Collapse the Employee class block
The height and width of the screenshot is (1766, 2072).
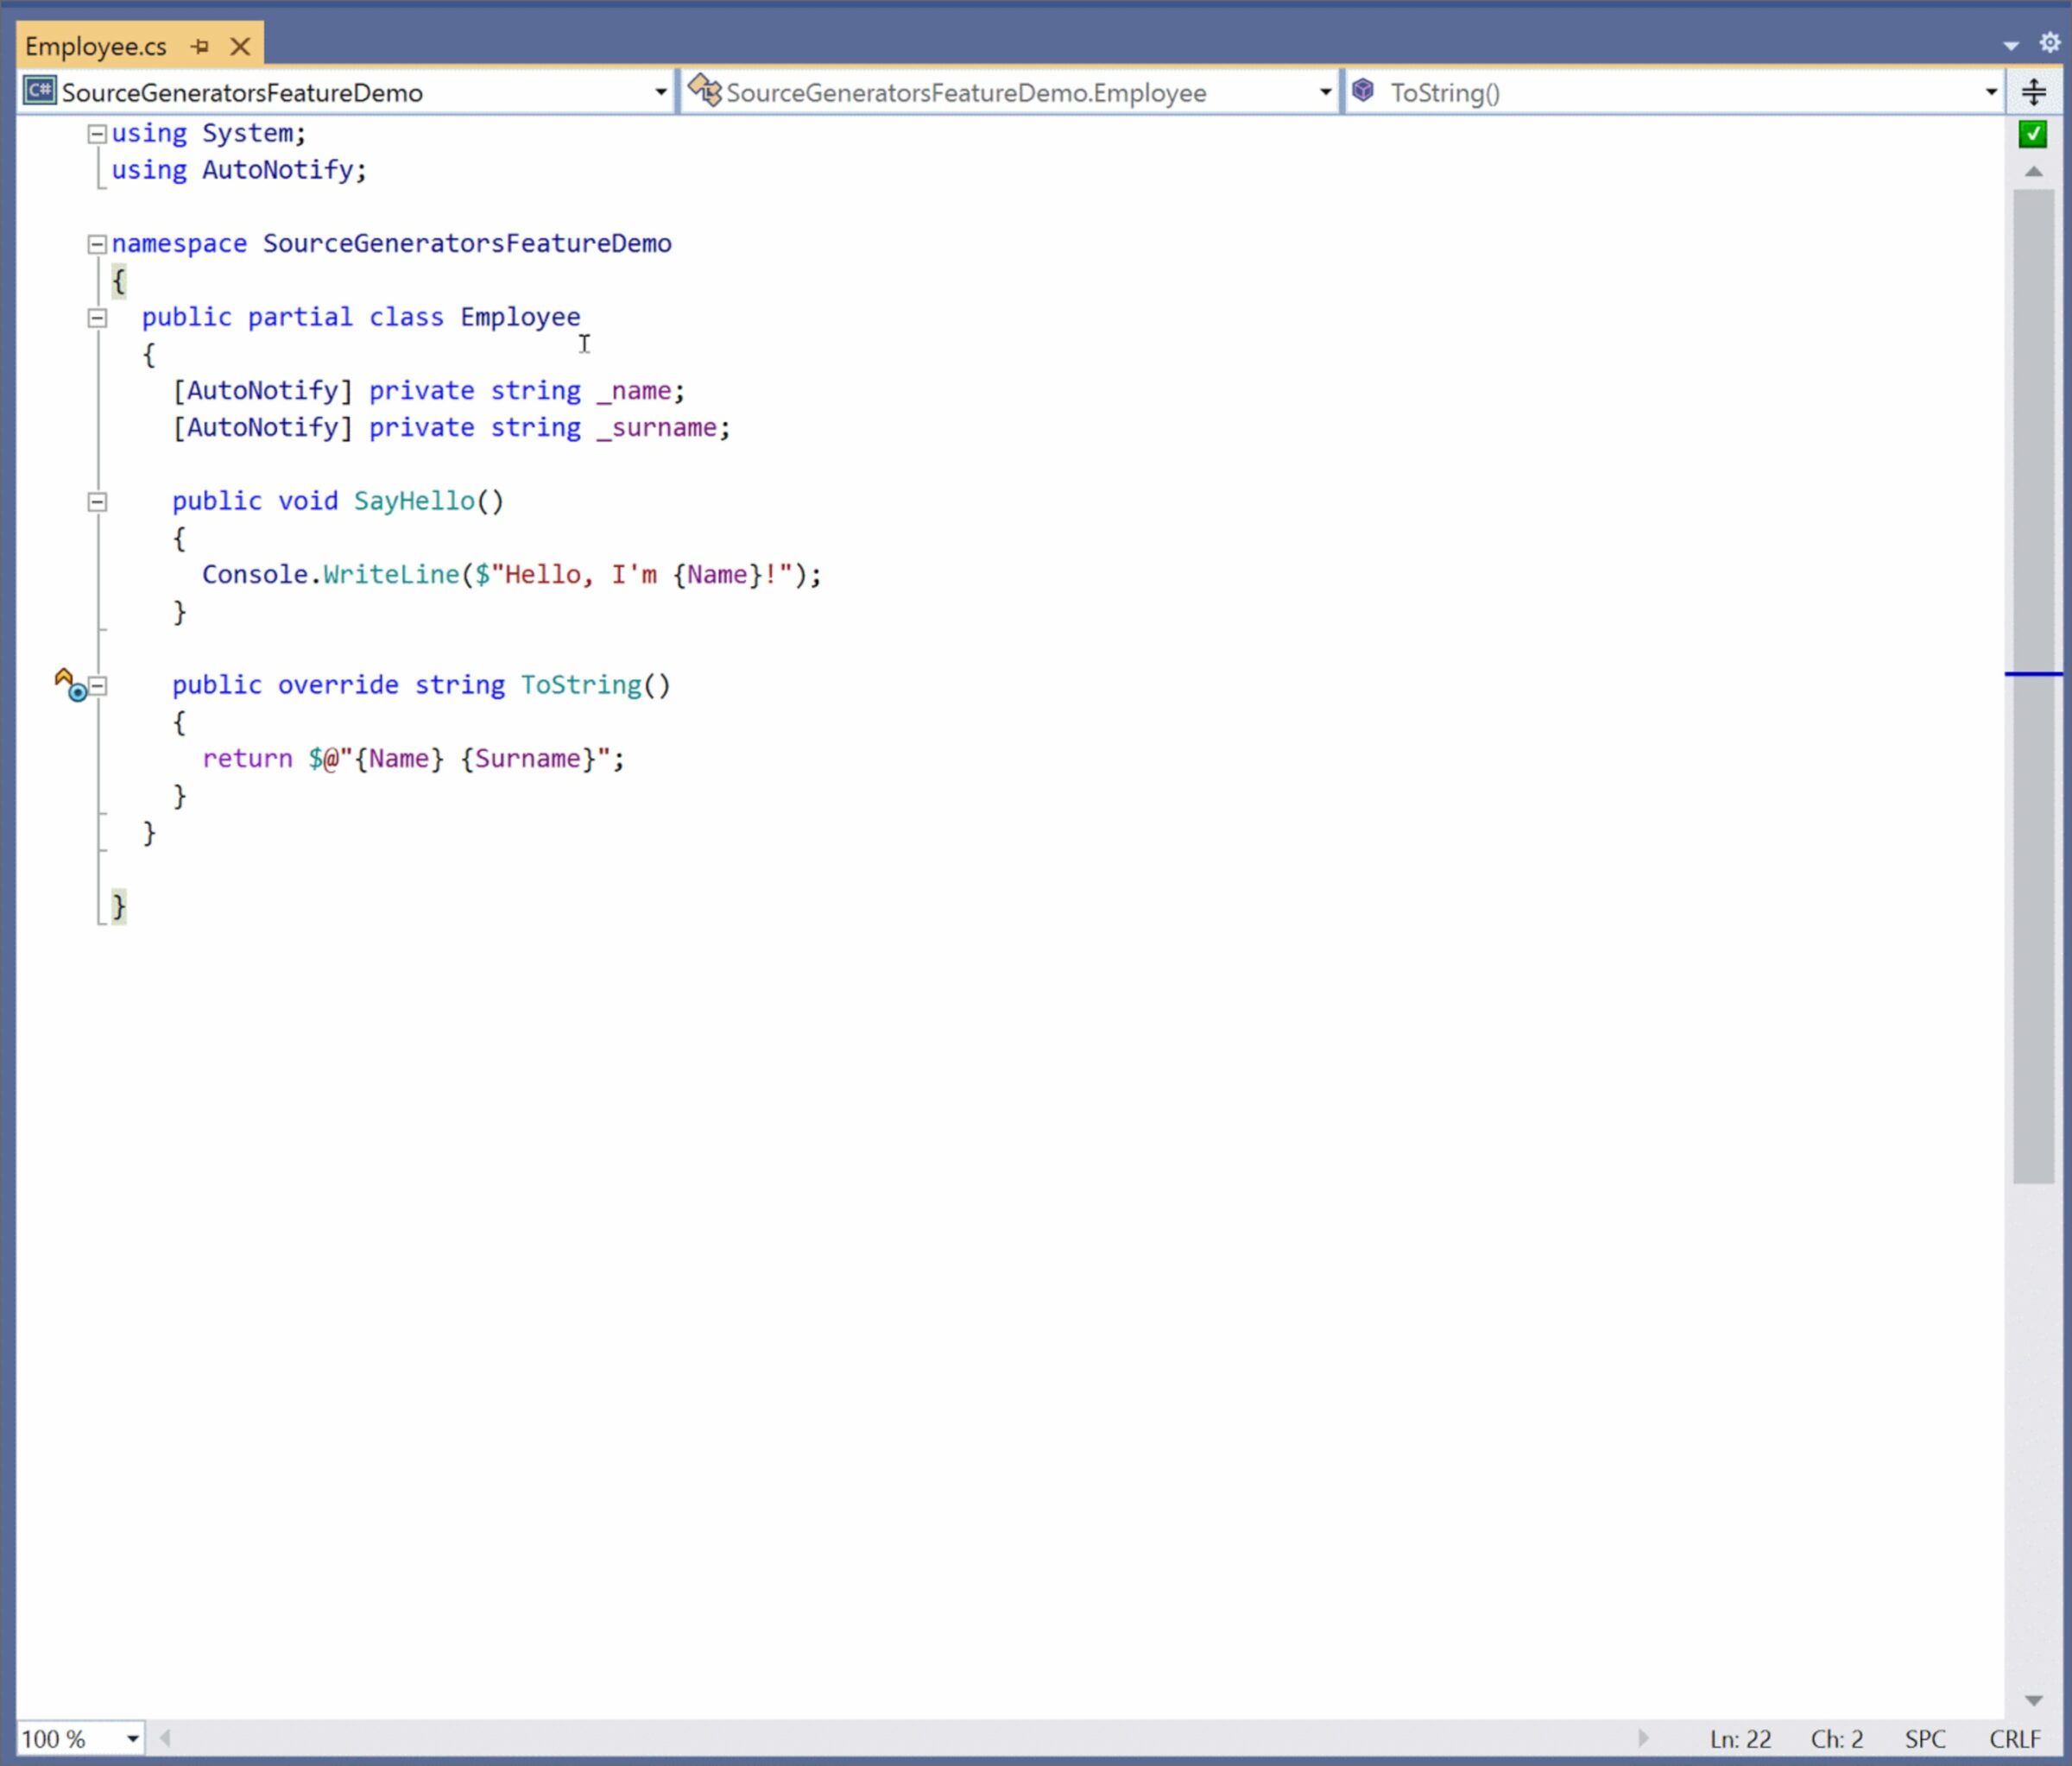click(97, 315)
